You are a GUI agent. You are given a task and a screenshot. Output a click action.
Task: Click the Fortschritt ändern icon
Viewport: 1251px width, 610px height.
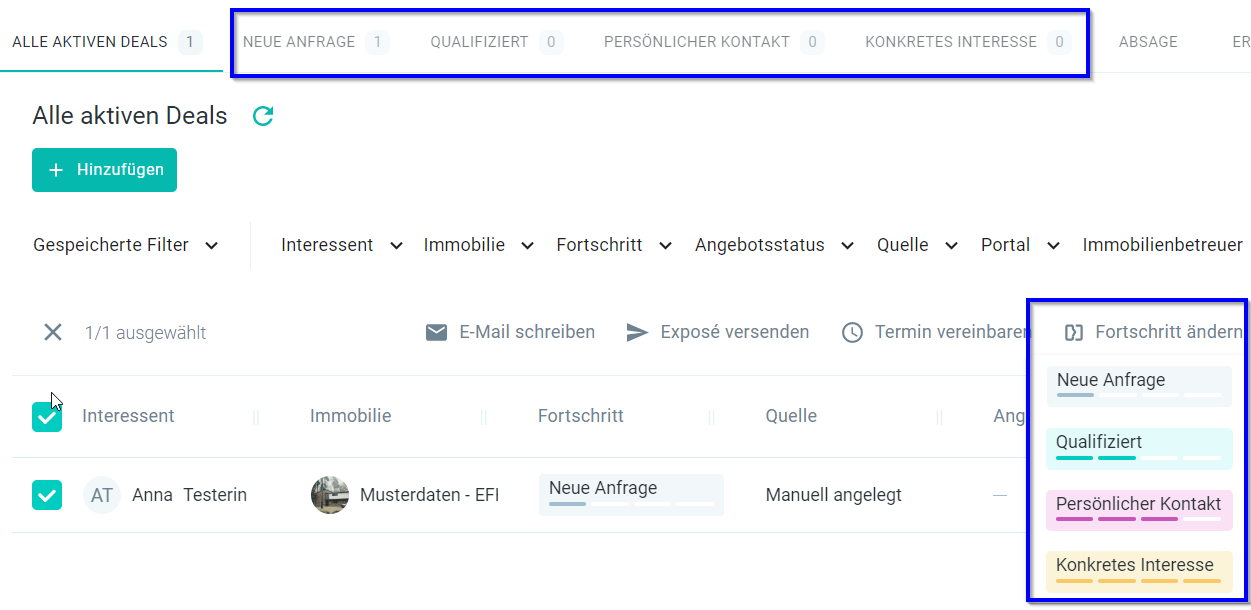(1074, 332)
